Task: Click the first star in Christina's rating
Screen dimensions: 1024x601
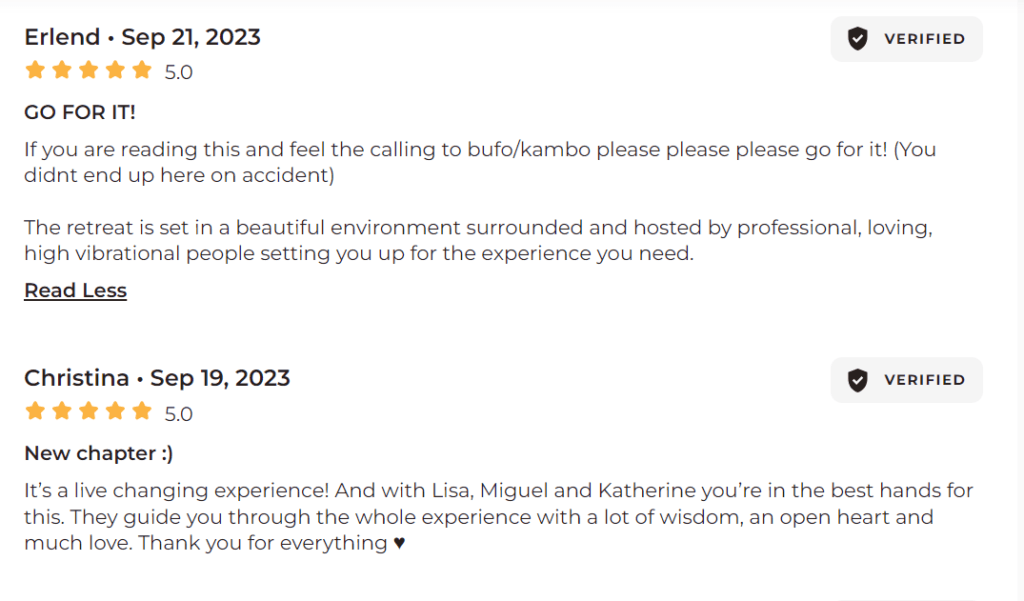Action: tap(35, 412)
